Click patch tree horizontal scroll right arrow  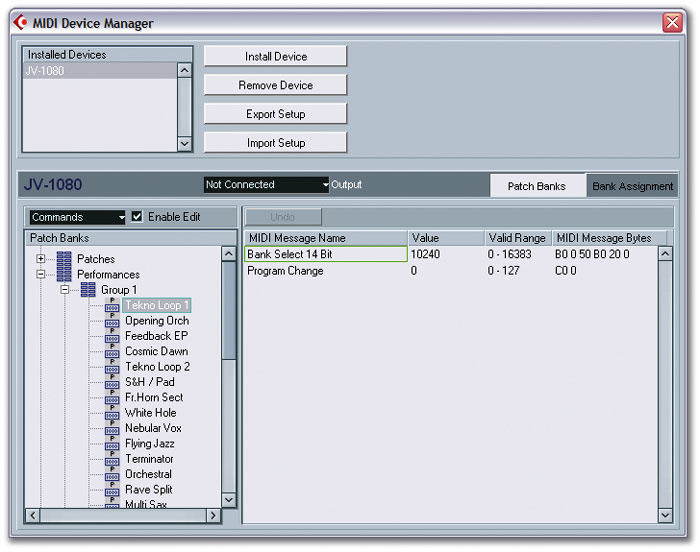click(x=213, y=515)
